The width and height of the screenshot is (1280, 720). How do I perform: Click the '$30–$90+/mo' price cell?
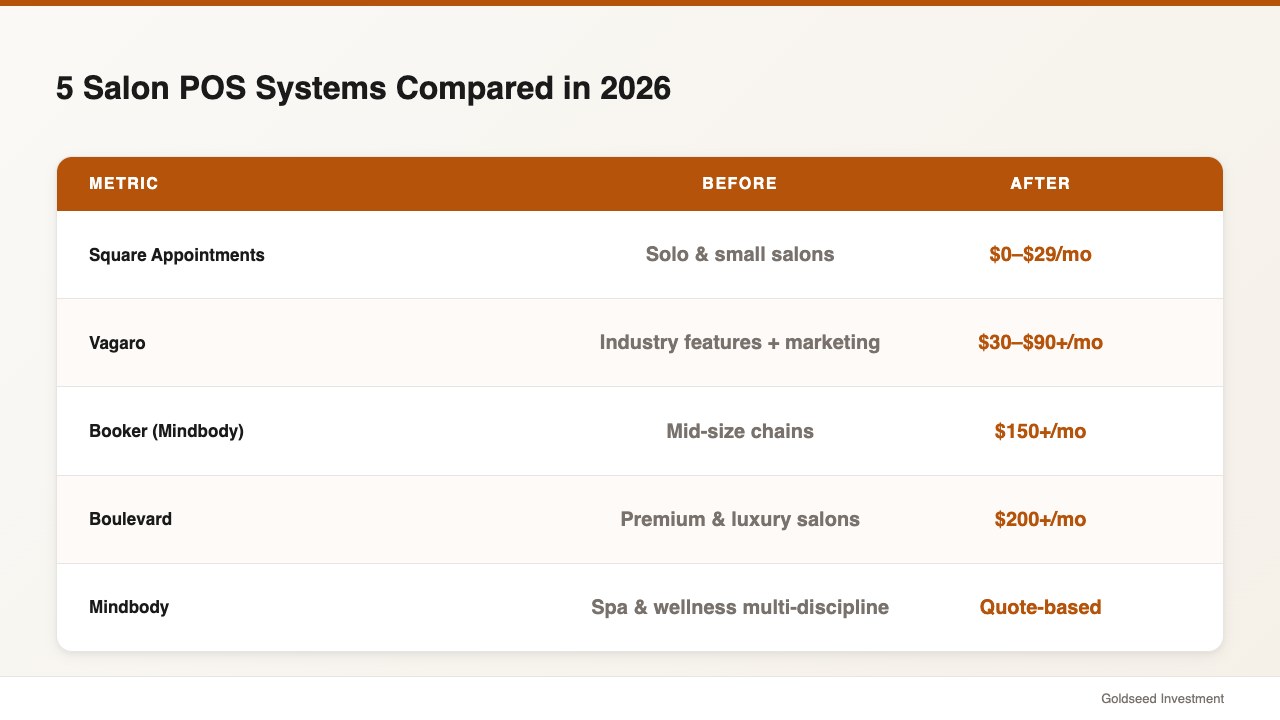point(1040,342)
